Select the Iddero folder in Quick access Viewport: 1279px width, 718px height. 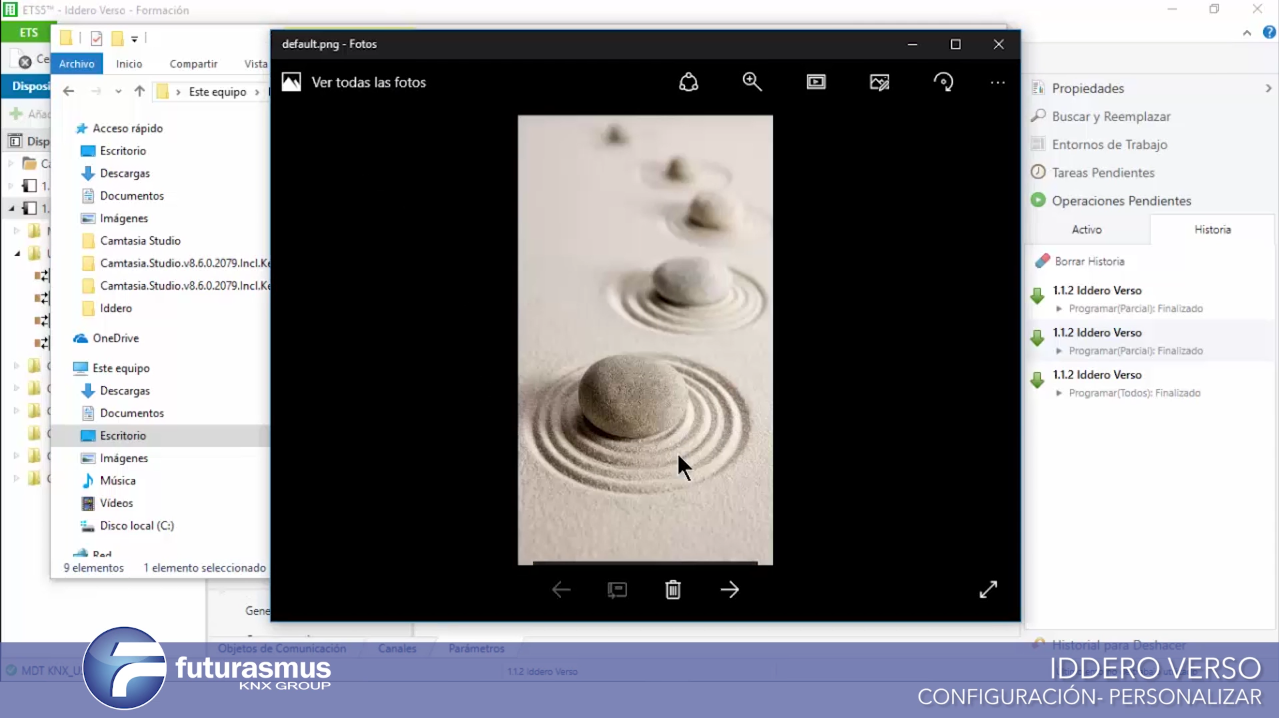click(x=116, y=308)
